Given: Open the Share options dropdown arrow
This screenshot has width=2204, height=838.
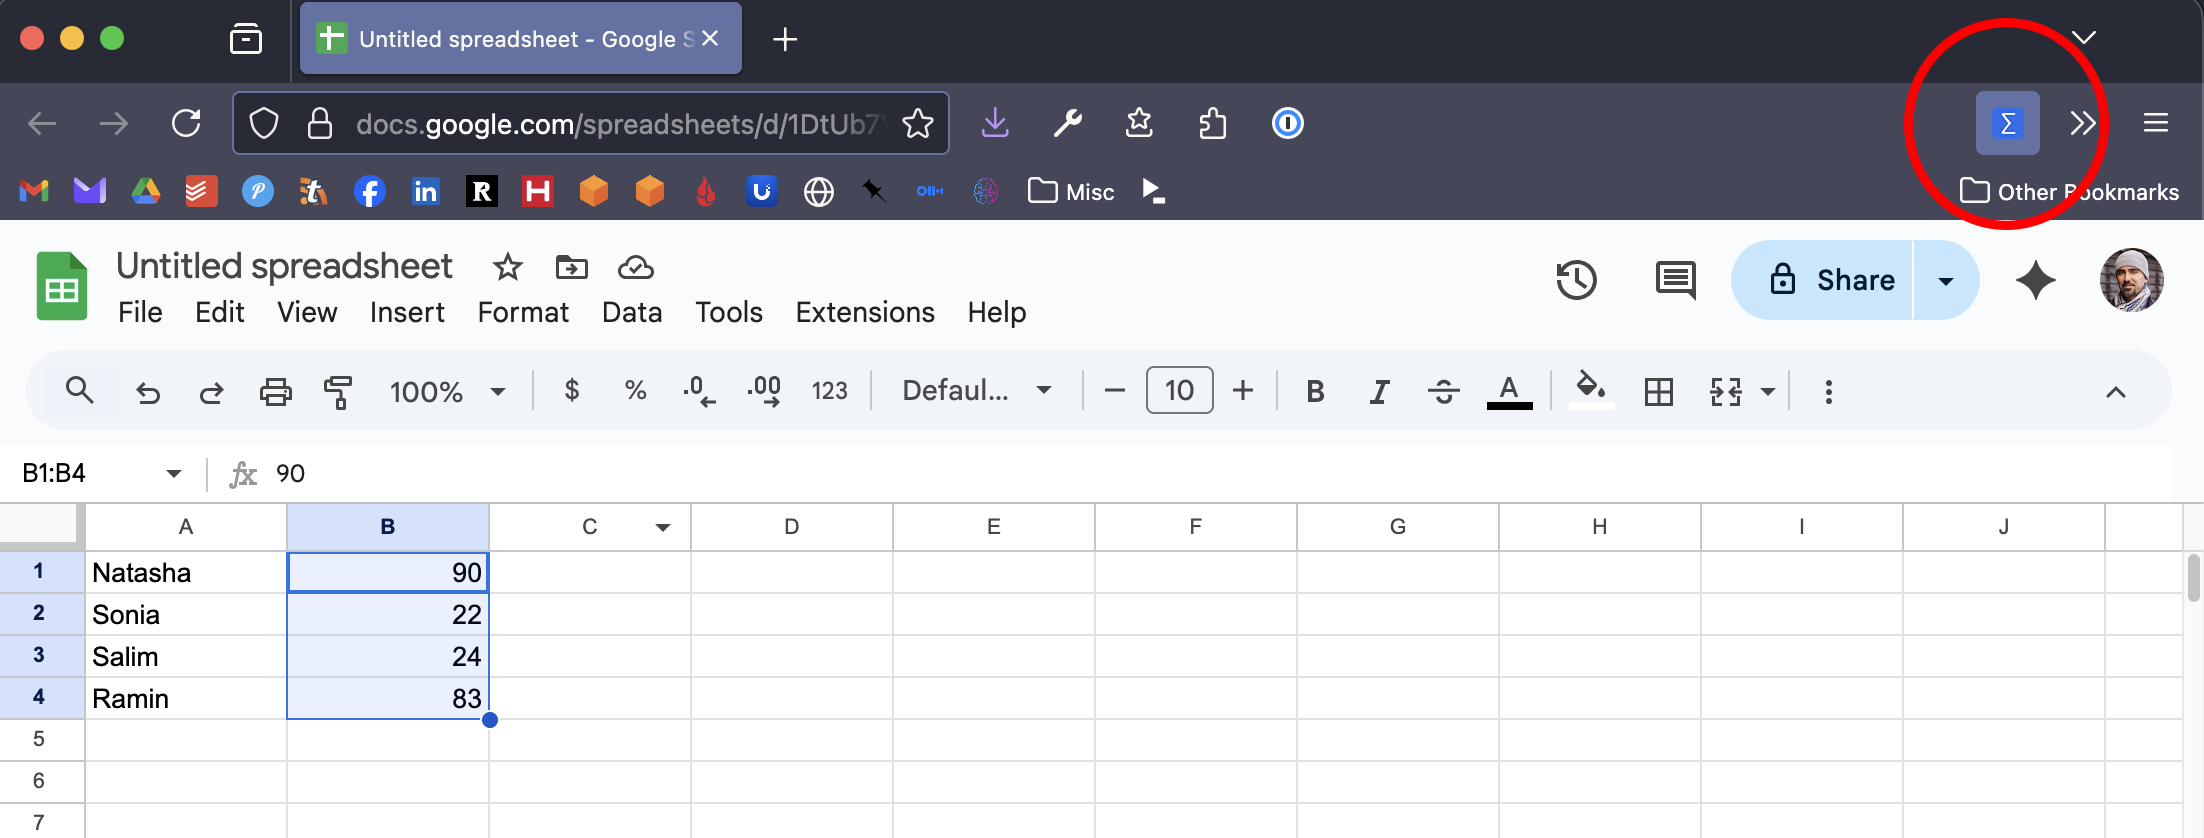Looking at the screenshot, I should (x=1946, y=280).
